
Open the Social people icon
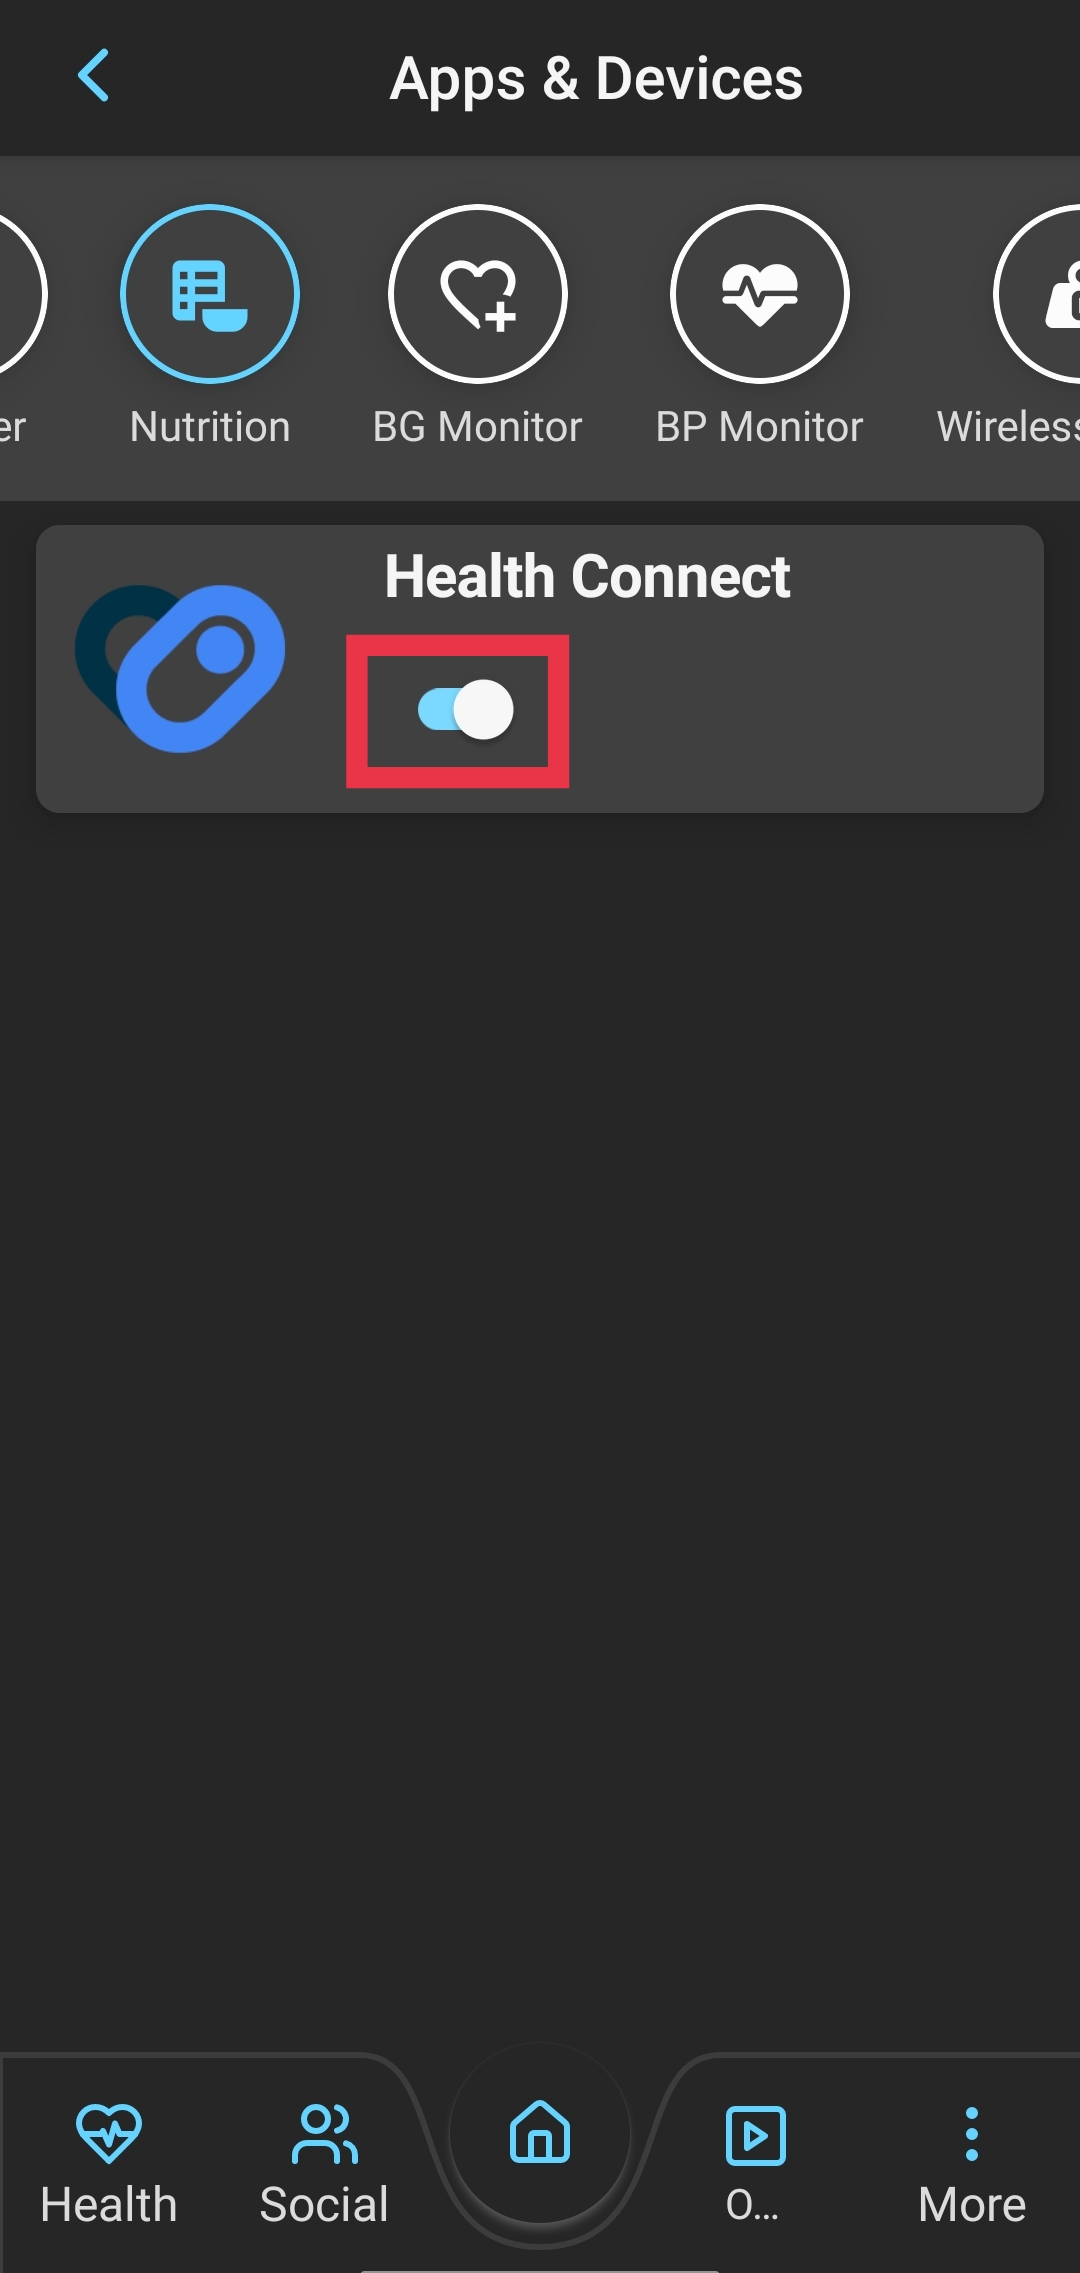(324, 2134)
